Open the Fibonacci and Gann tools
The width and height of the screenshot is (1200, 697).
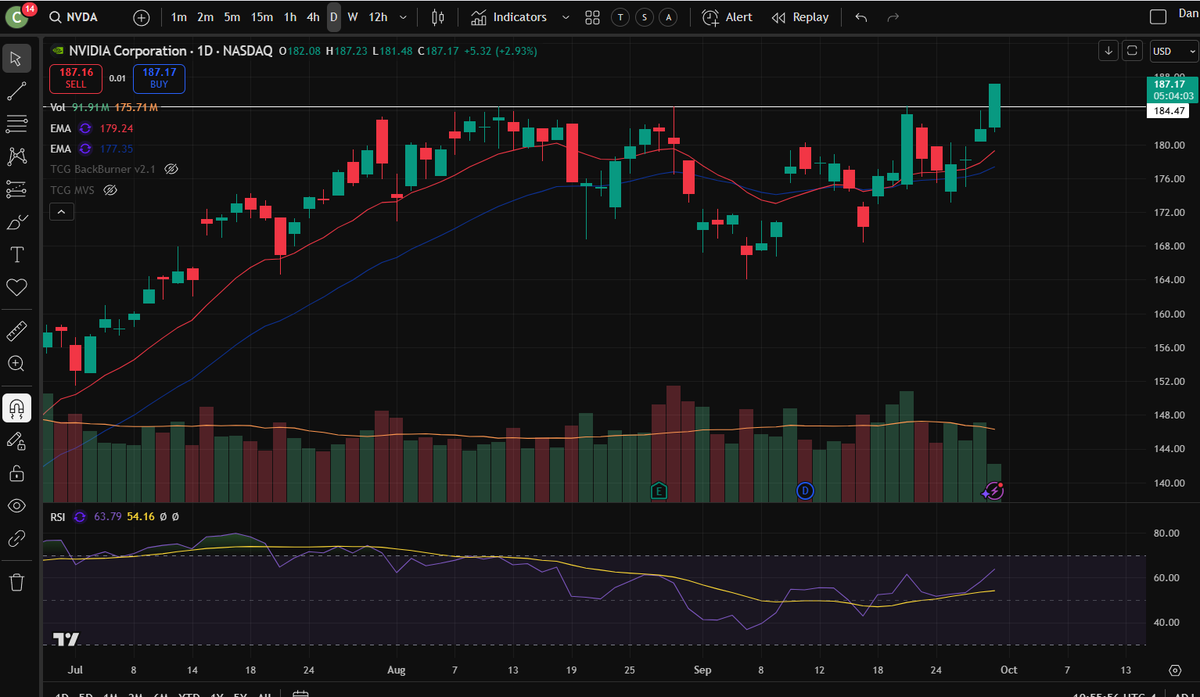tap(16, 124)
